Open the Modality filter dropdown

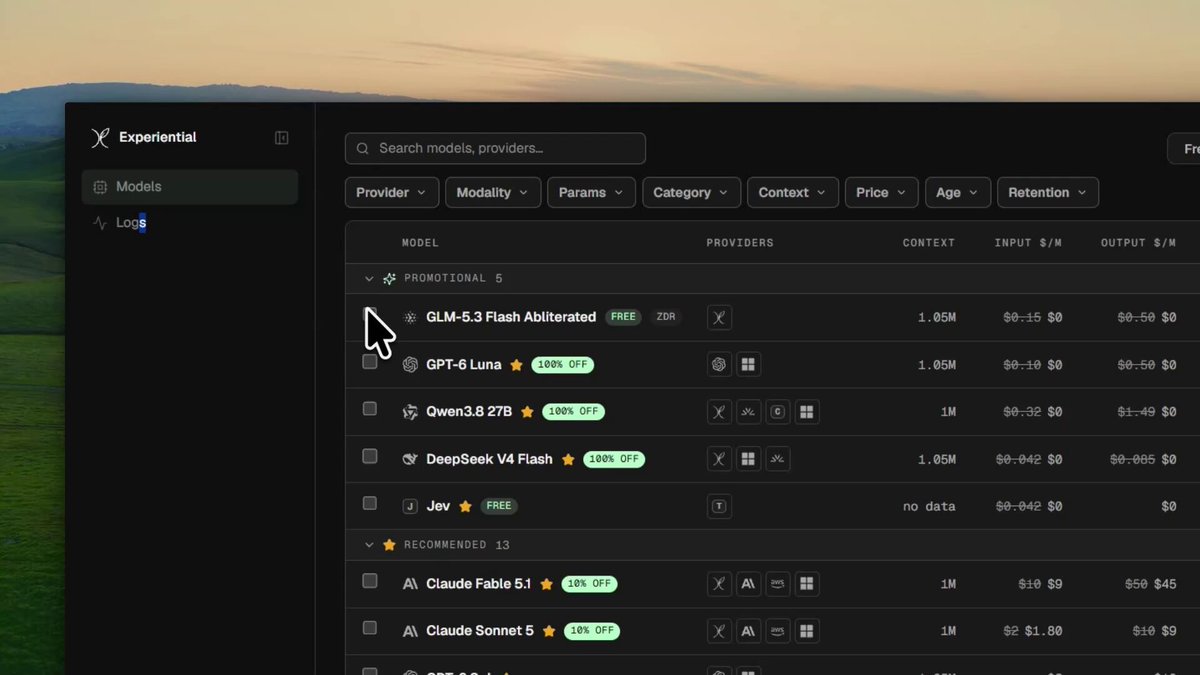click(493, 193)
